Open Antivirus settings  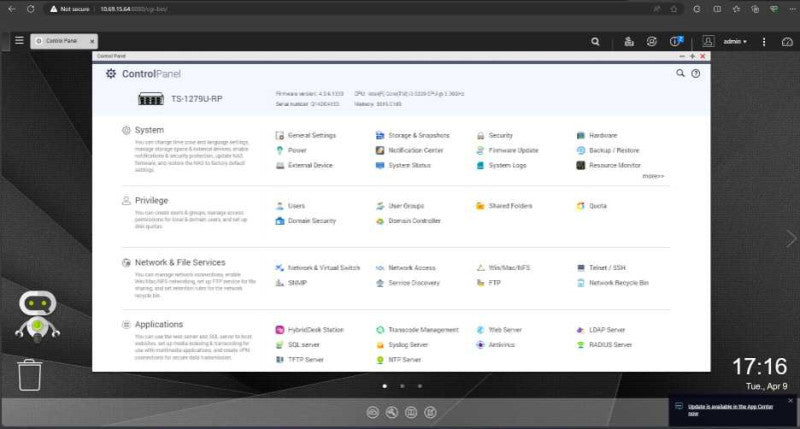pyautogui.click(x=495, y=345)
